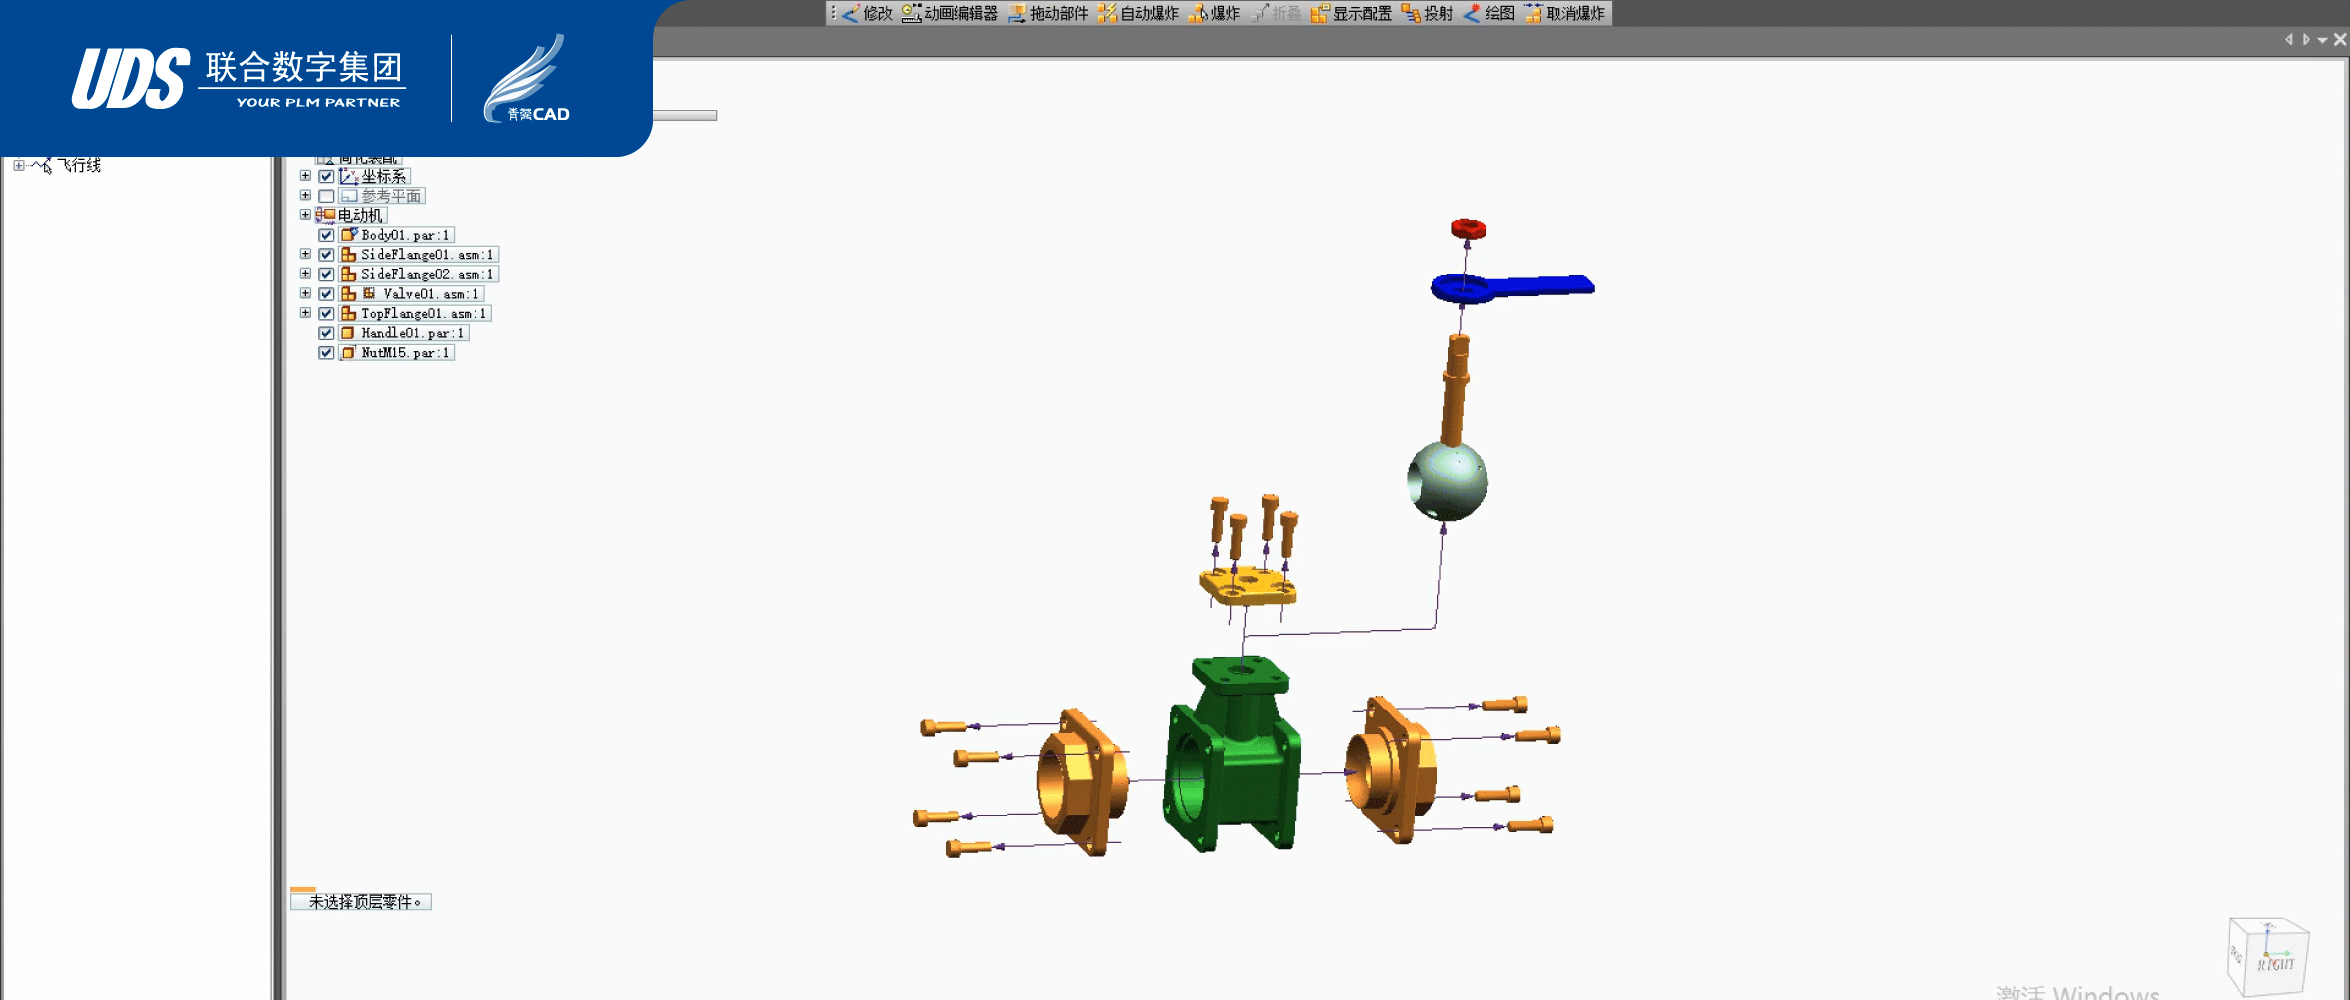This screenshot has height=1000, width=2350.
Task: Toggle the NutM15.par:1 checkbox
Action: pyautogui.click(x=326, y=353)
